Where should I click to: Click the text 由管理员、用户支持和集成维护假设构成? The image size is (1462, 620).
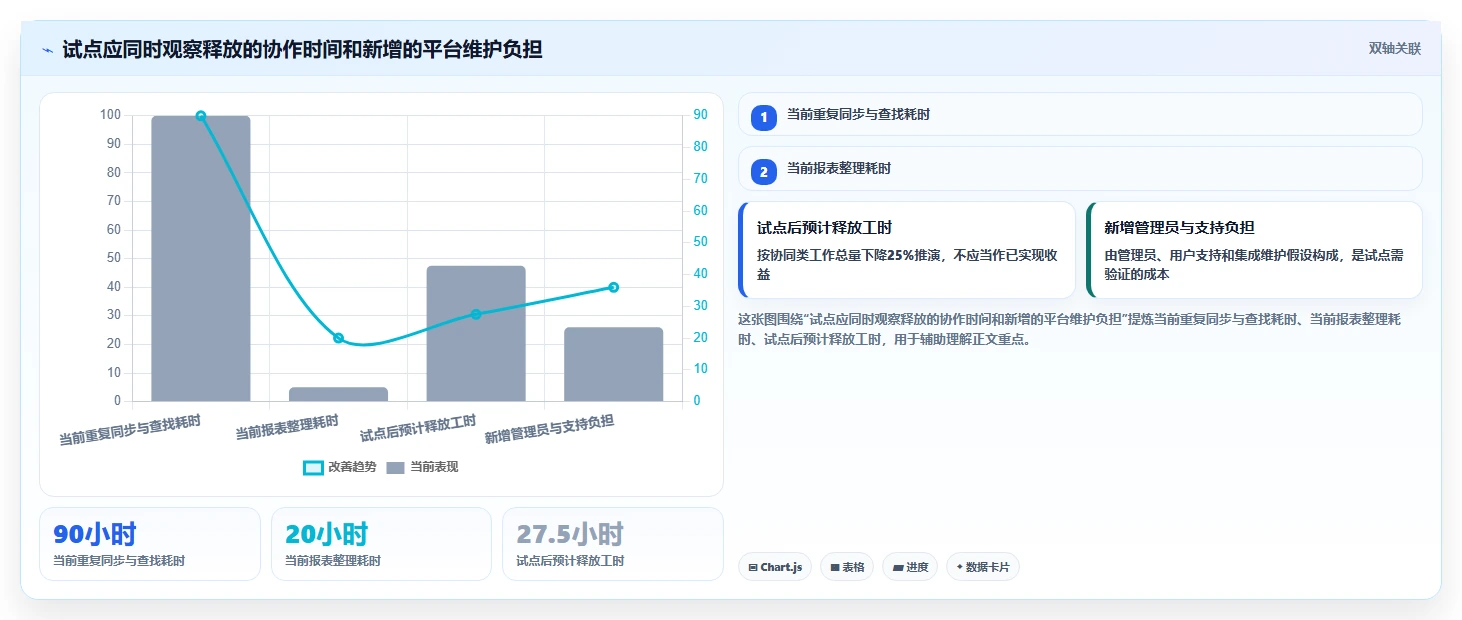click(x=1223, y=255)
